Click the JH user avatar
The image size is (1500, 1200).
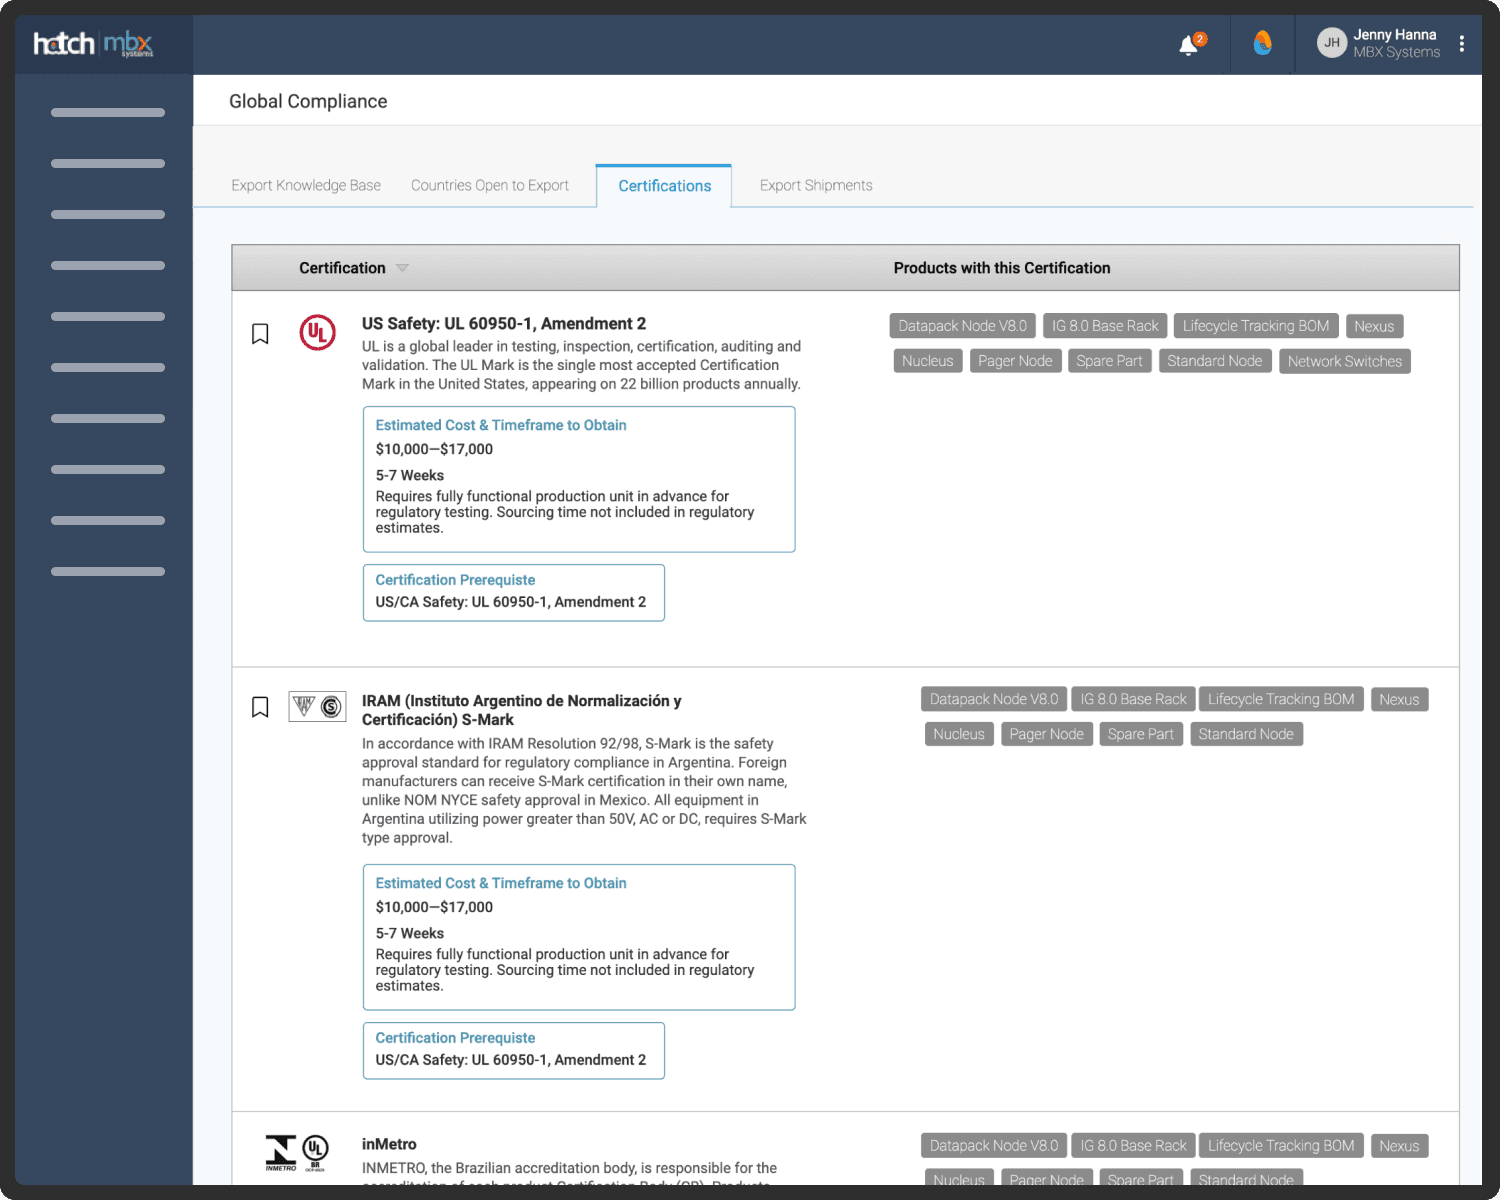coord(1332,43)
